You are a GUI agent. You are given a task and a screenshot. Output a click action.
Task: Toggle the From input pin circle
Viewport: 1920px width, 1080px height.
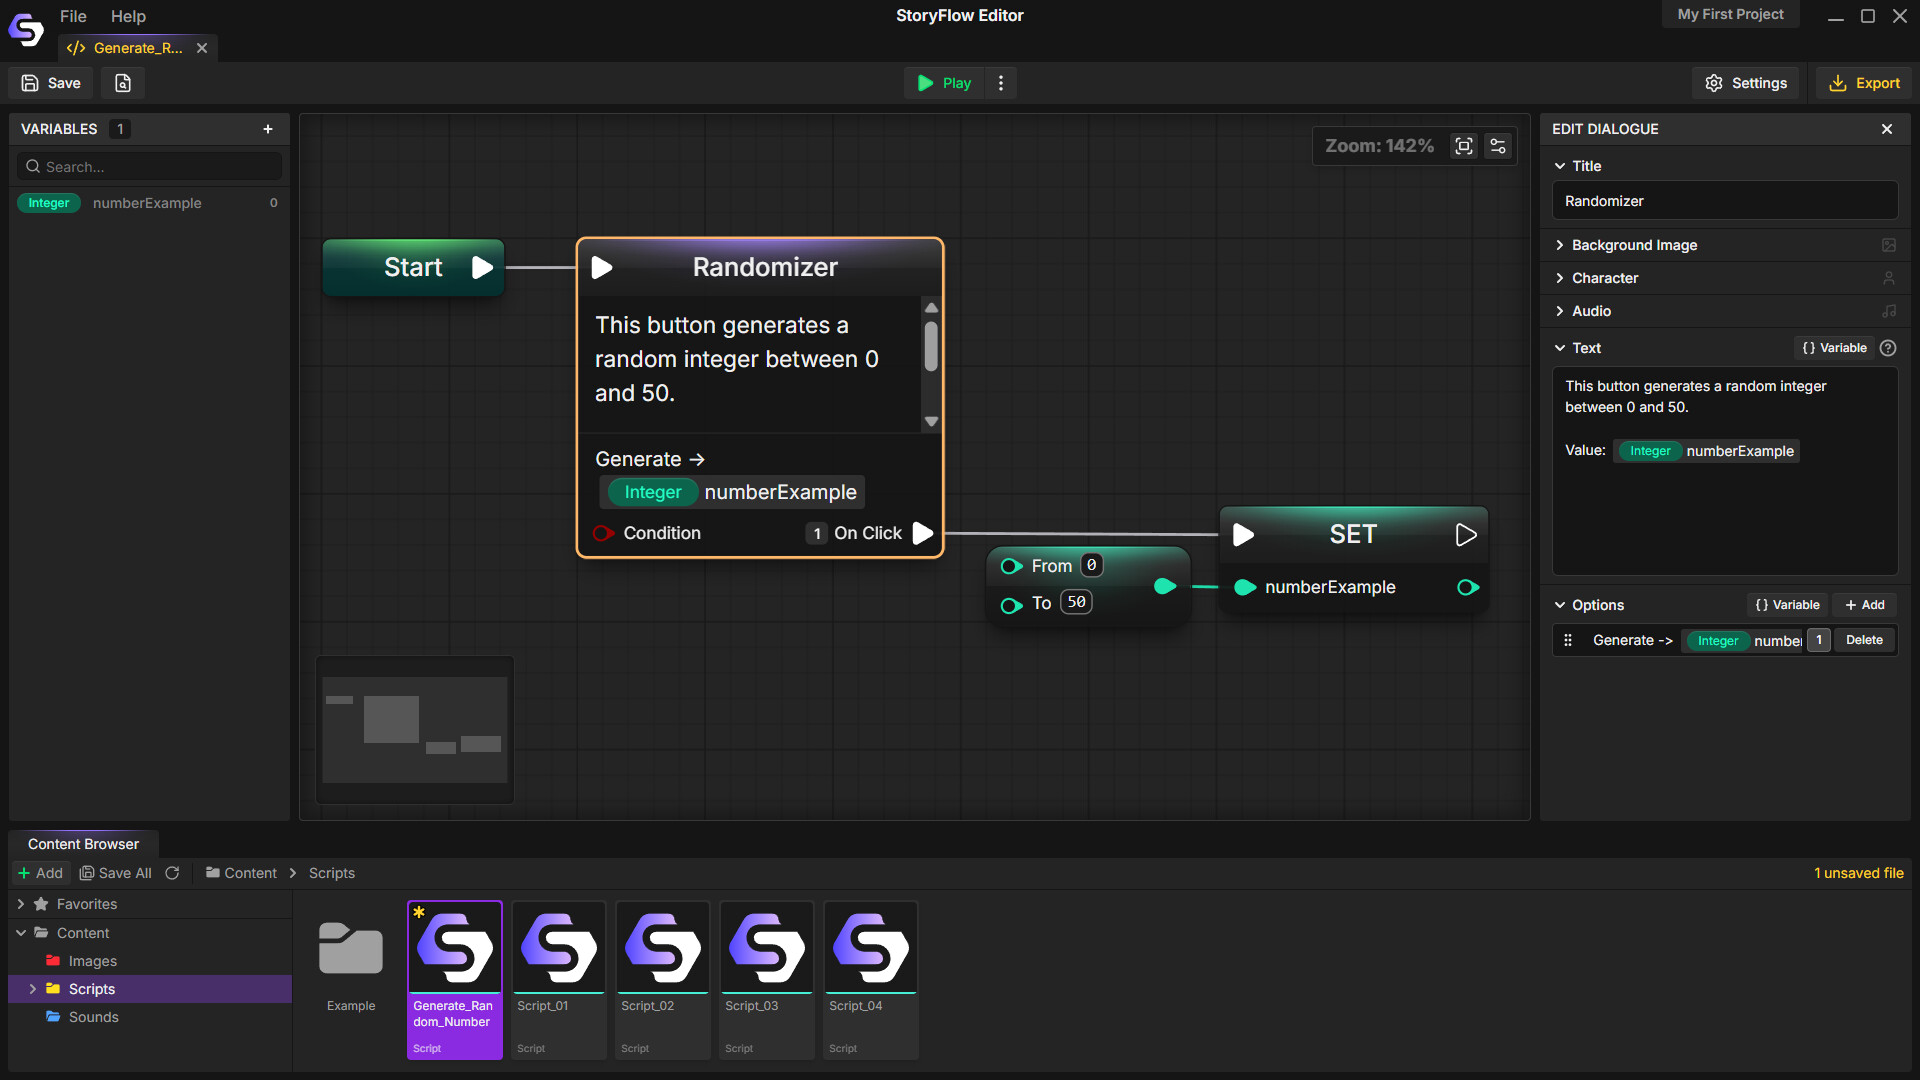[1010, 566]
